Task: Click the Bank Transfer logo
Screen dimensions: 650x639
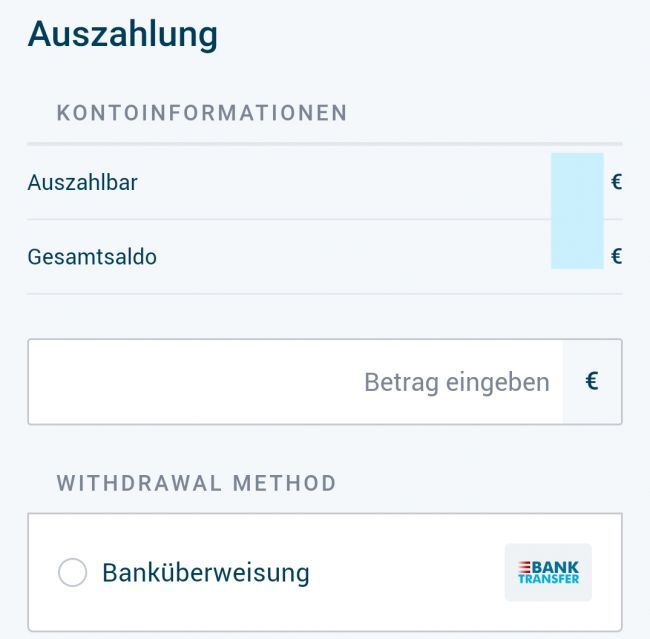Action: (548, 572)
